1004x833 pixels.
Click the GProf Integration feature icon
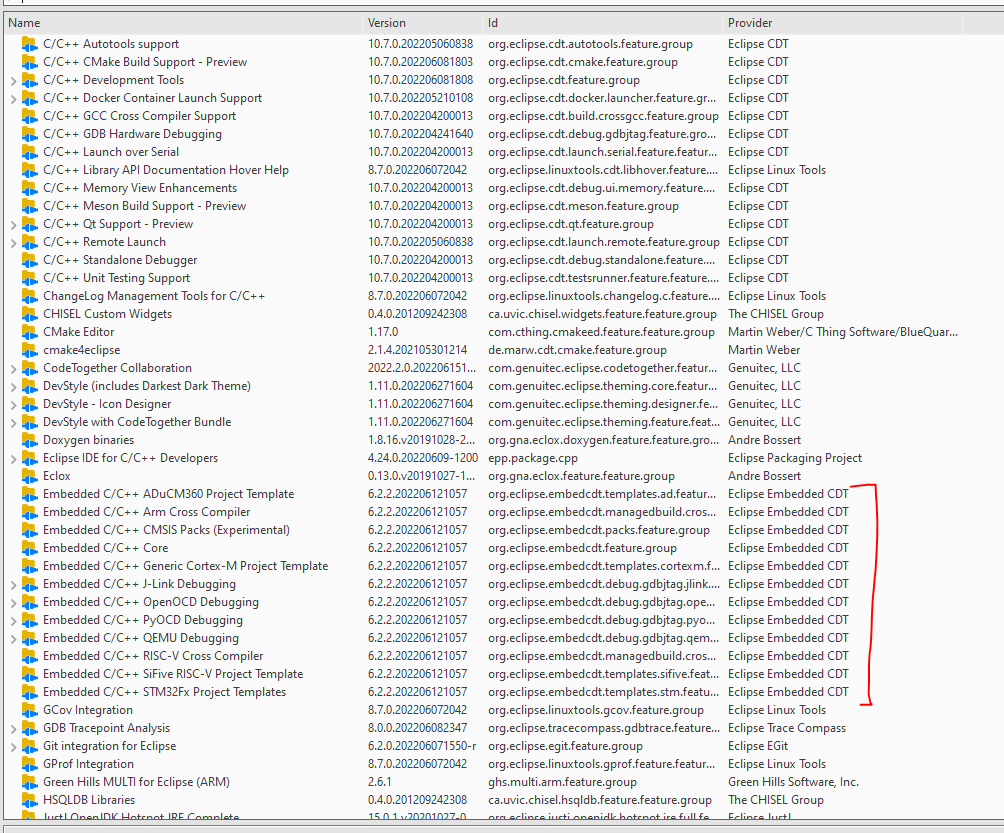[28, 764]
